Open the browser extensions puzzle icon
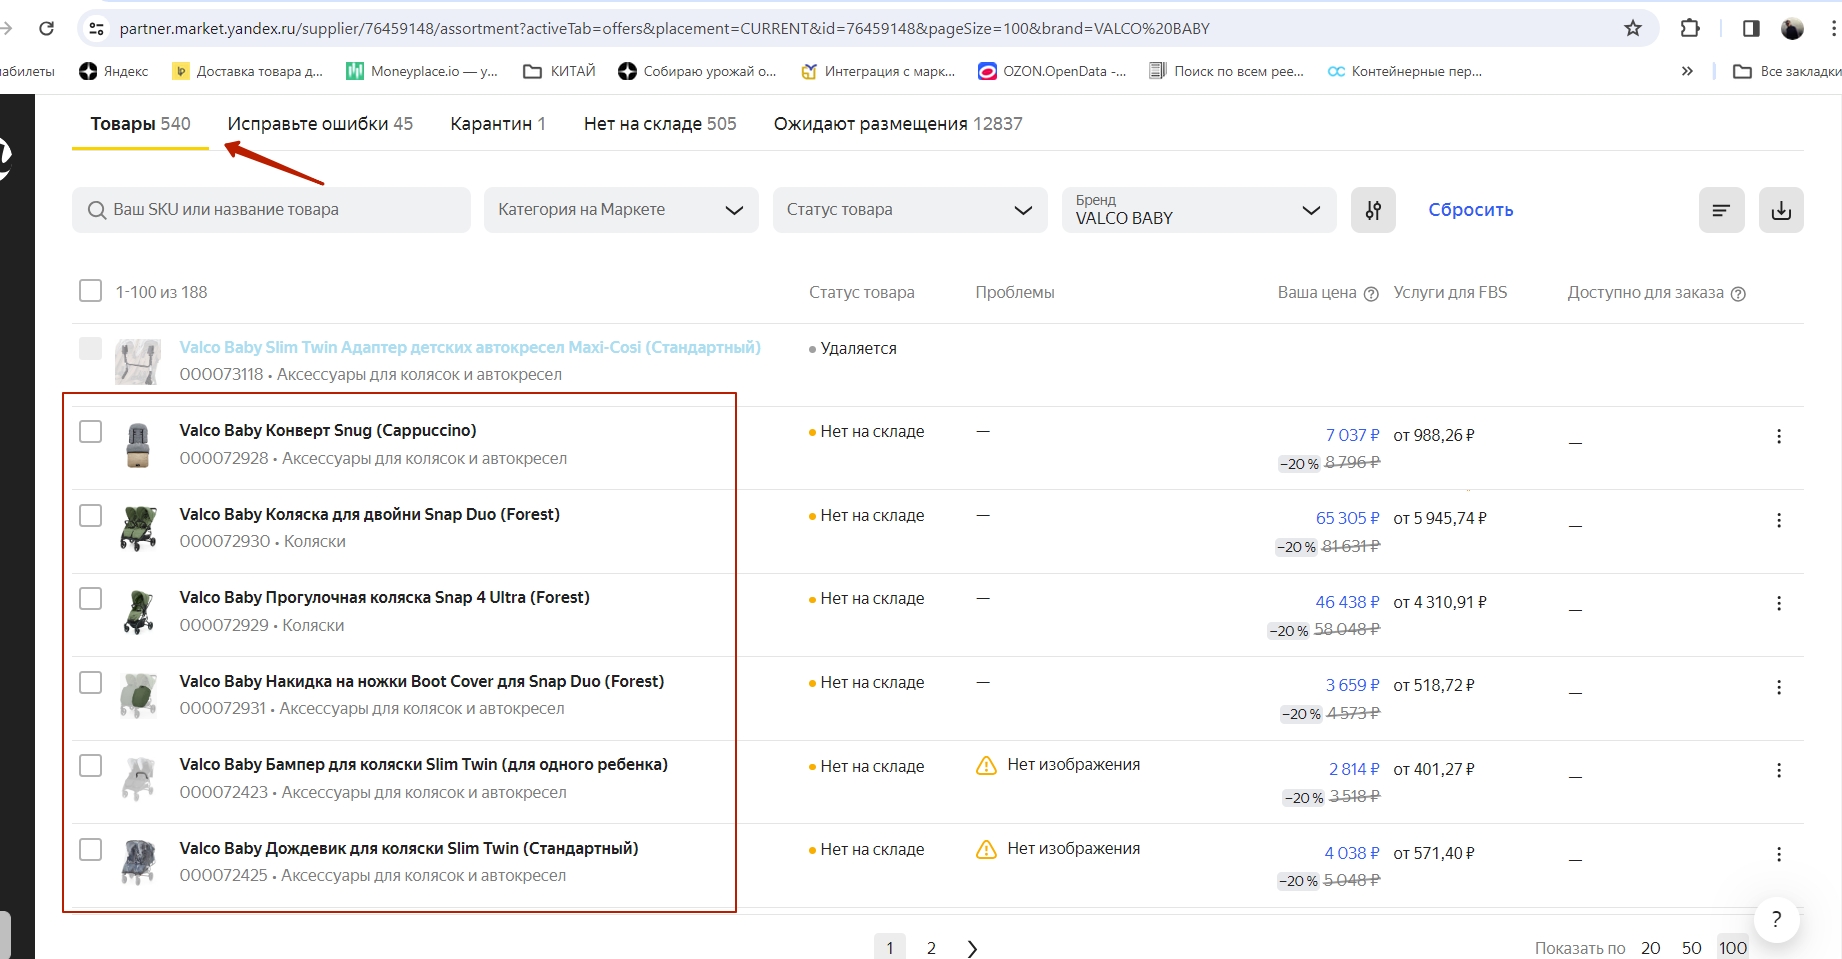1842x959 pixels. point(1690,28)
